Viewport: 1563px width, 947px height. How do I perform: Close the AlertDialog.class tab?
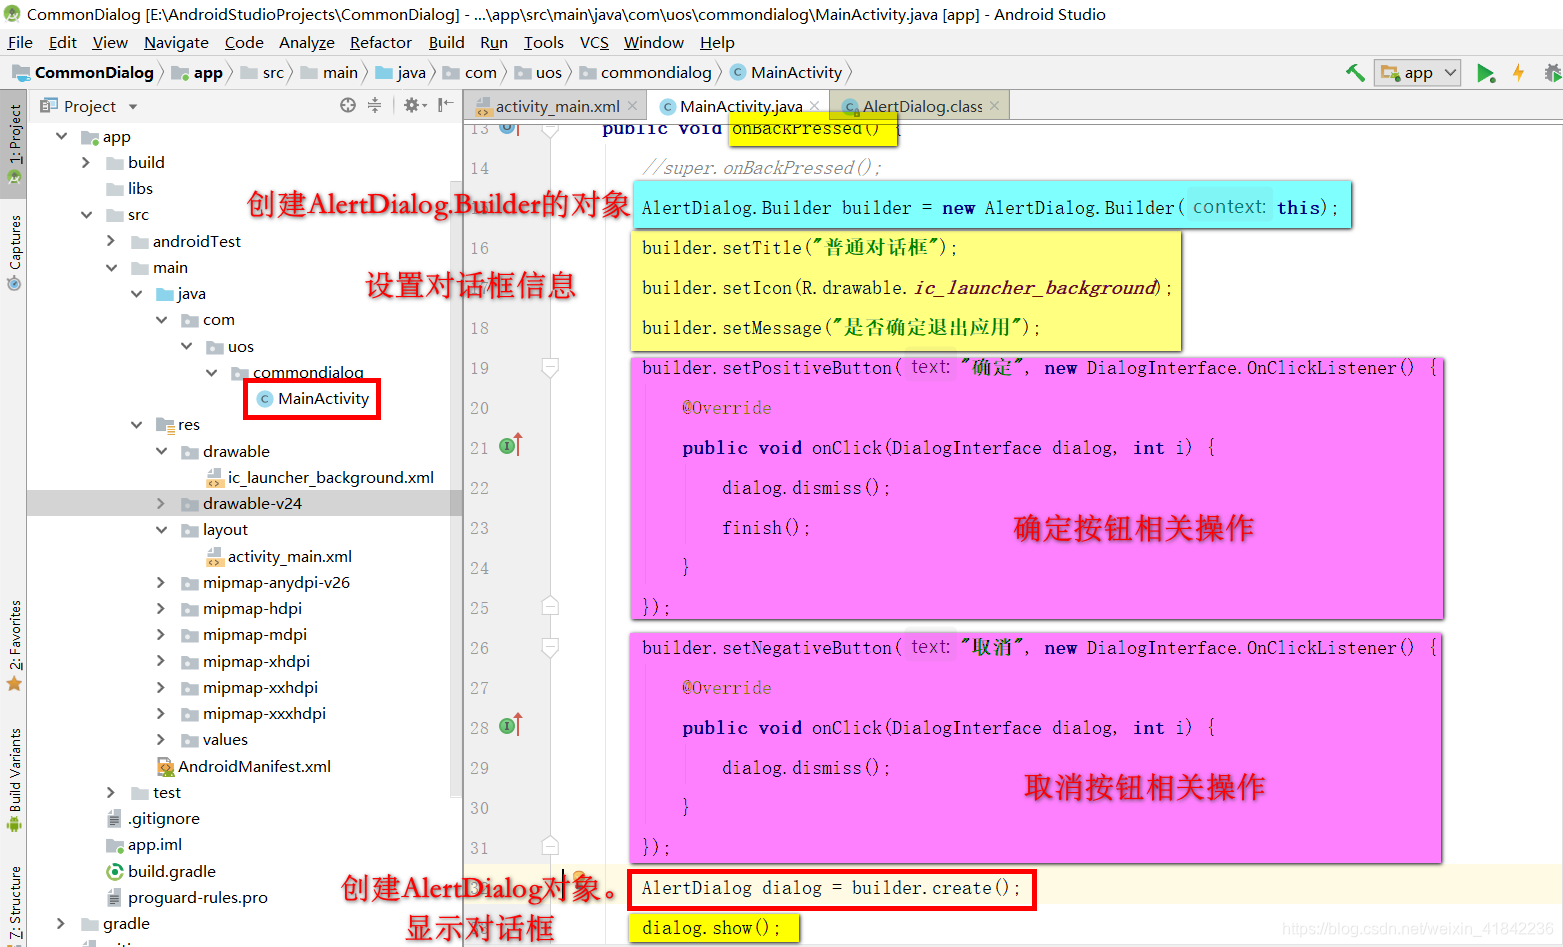(x=994, y=106)
